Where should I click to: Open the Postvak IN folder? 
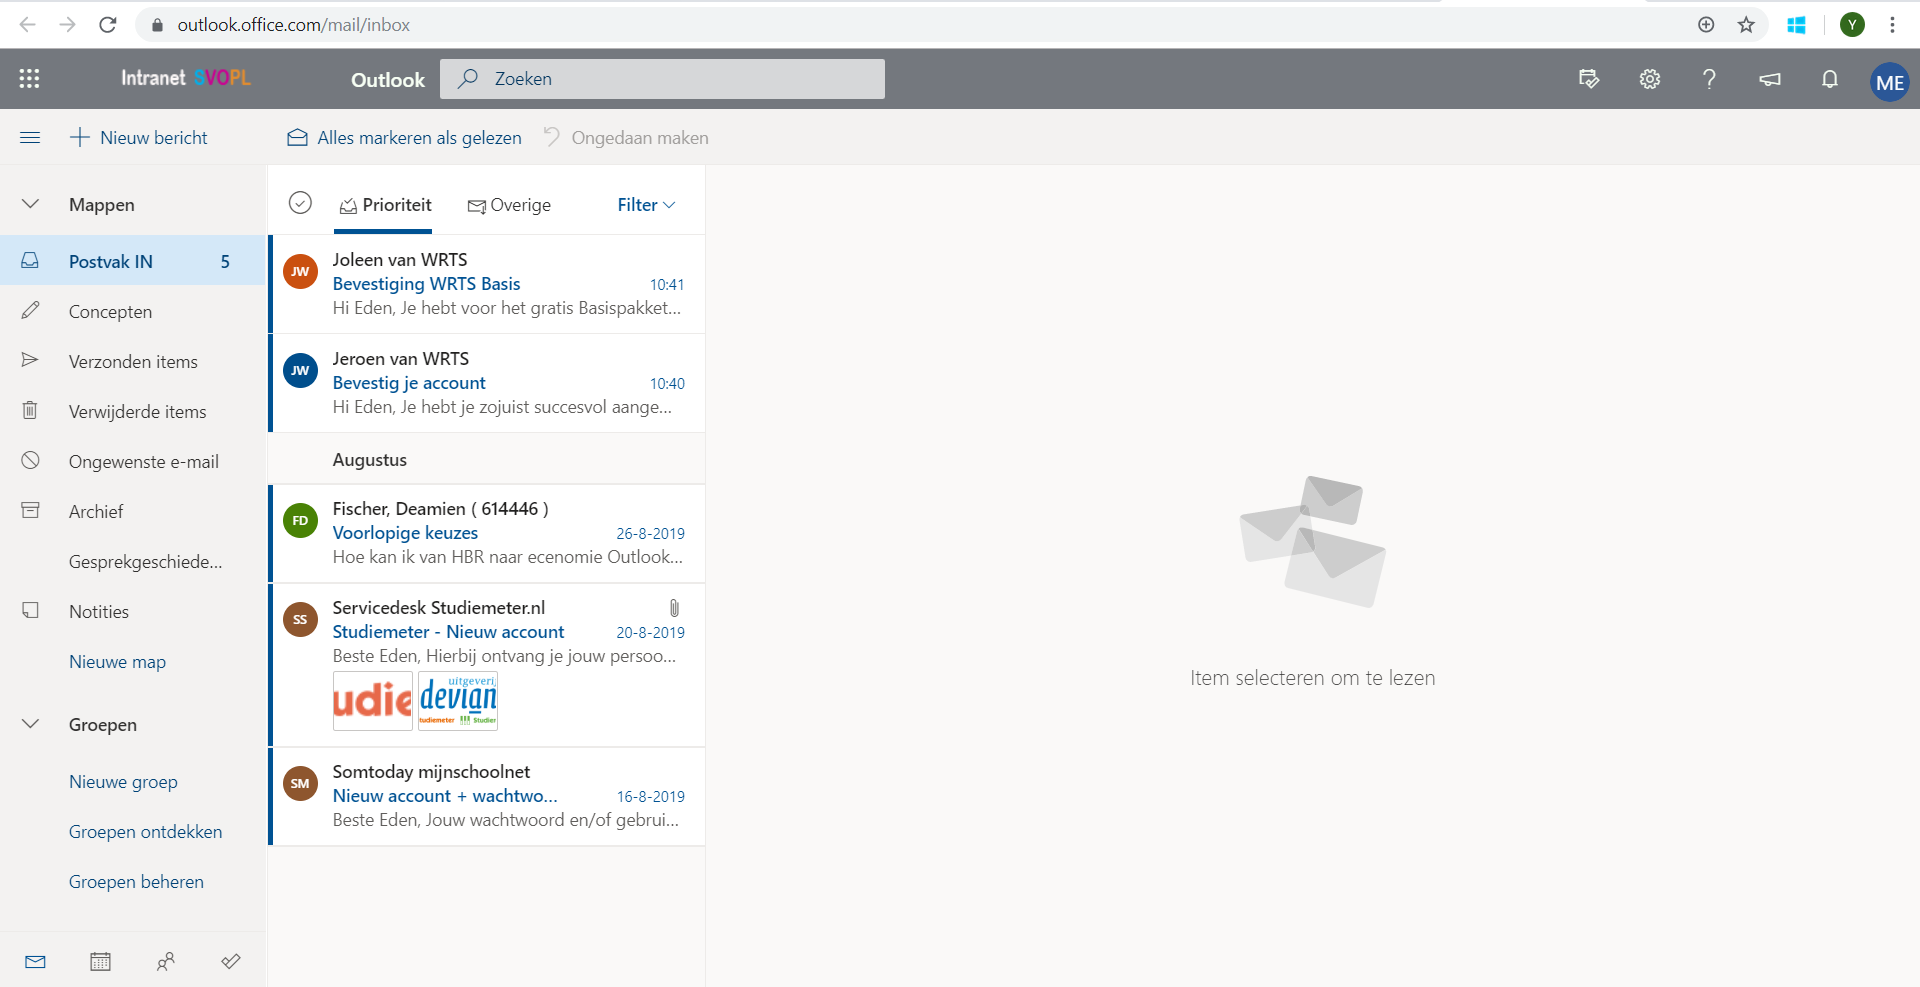[x=133, y=261]
